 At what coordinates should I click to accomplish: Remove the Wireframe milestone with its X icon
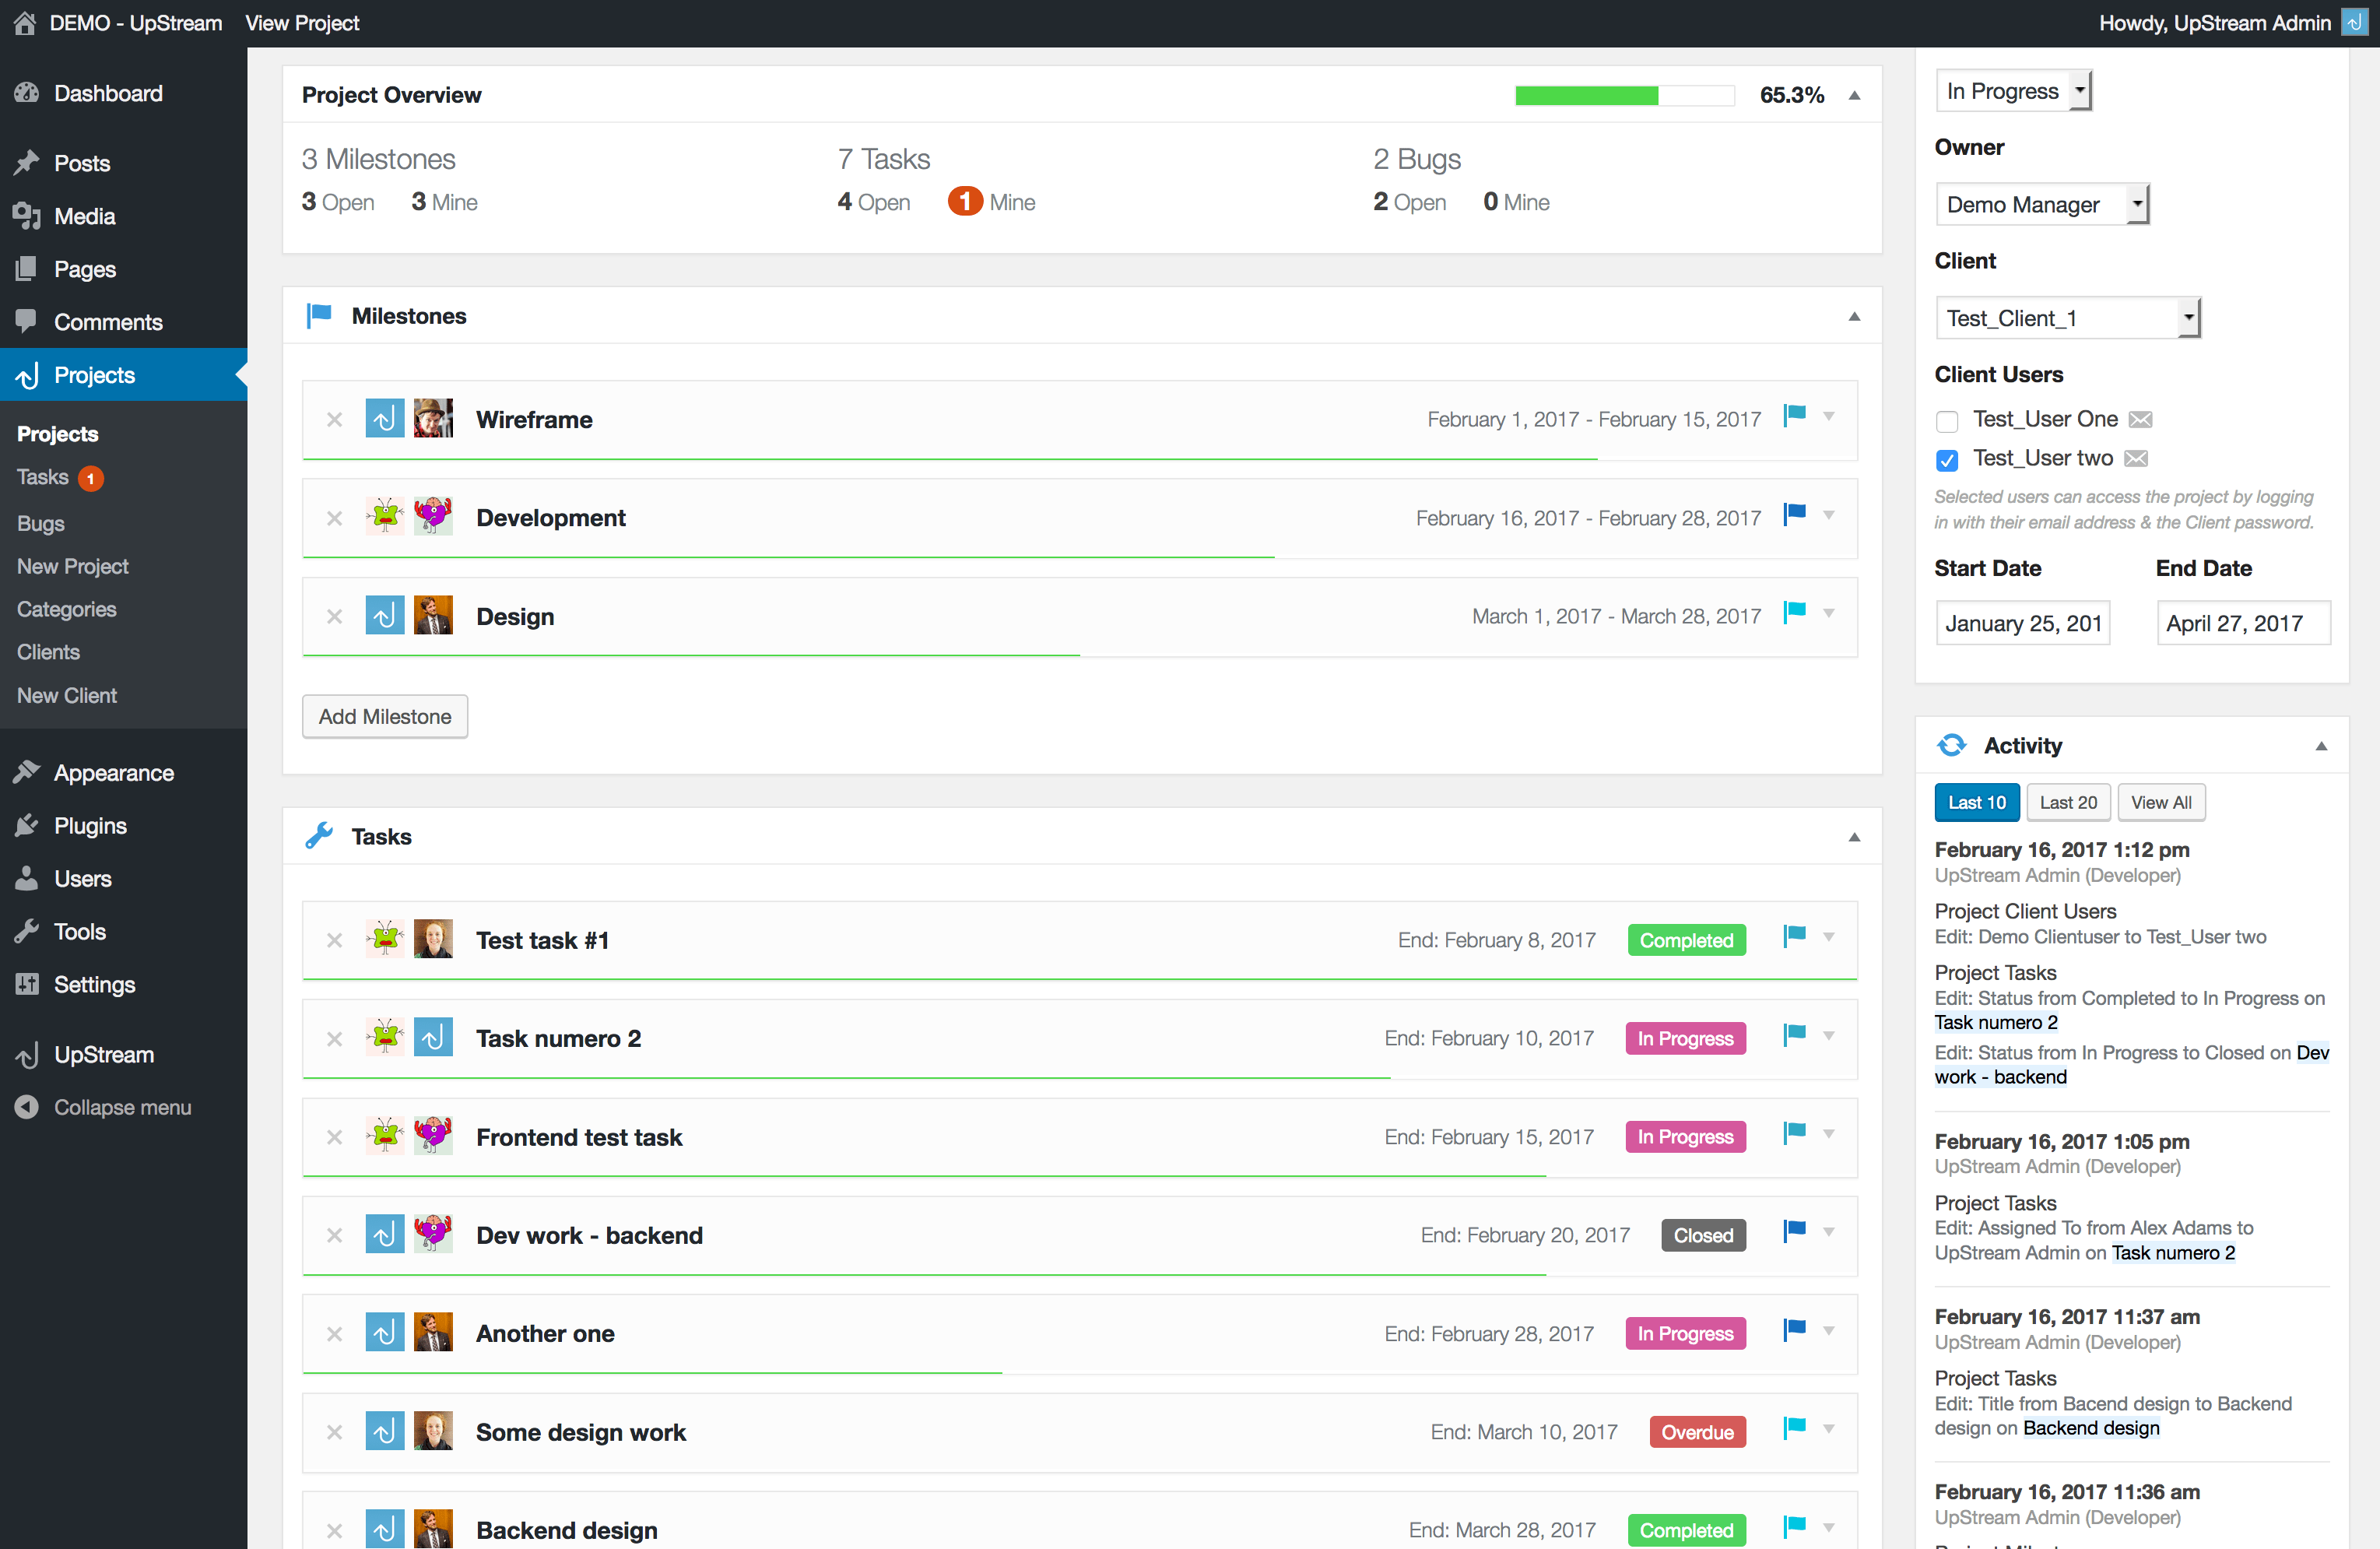click(335, 420)
